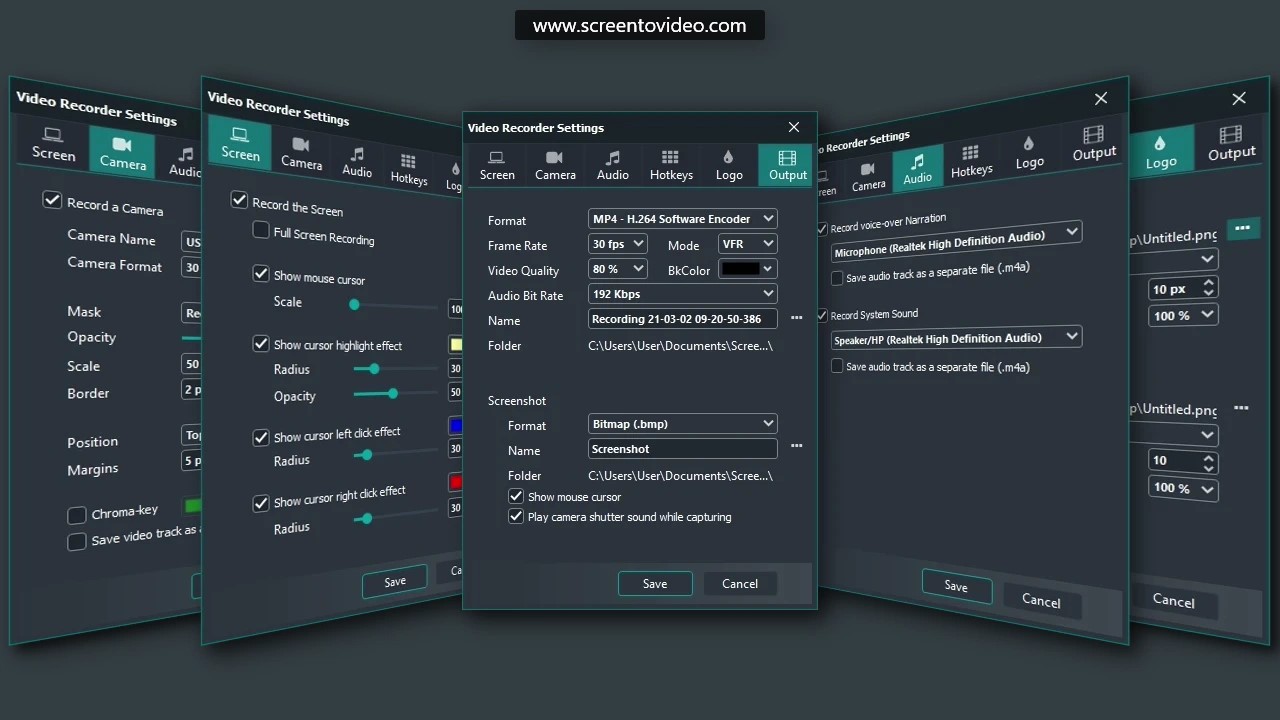Enable Full Screen Recording checkbox
The height and width of the screenshot is (720, 1280).
coord(261,231)
